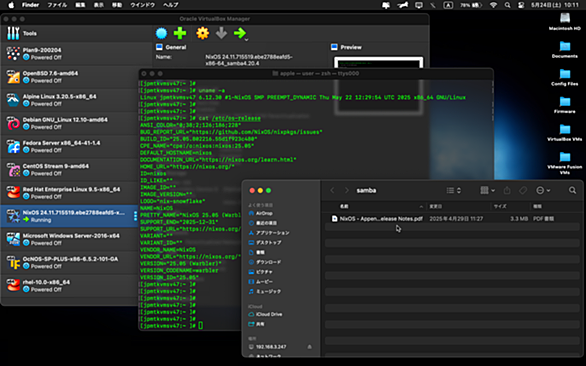This screenshot has height=366, width=586.
Task: Click the Finder Tags icon
Action: 523,191
